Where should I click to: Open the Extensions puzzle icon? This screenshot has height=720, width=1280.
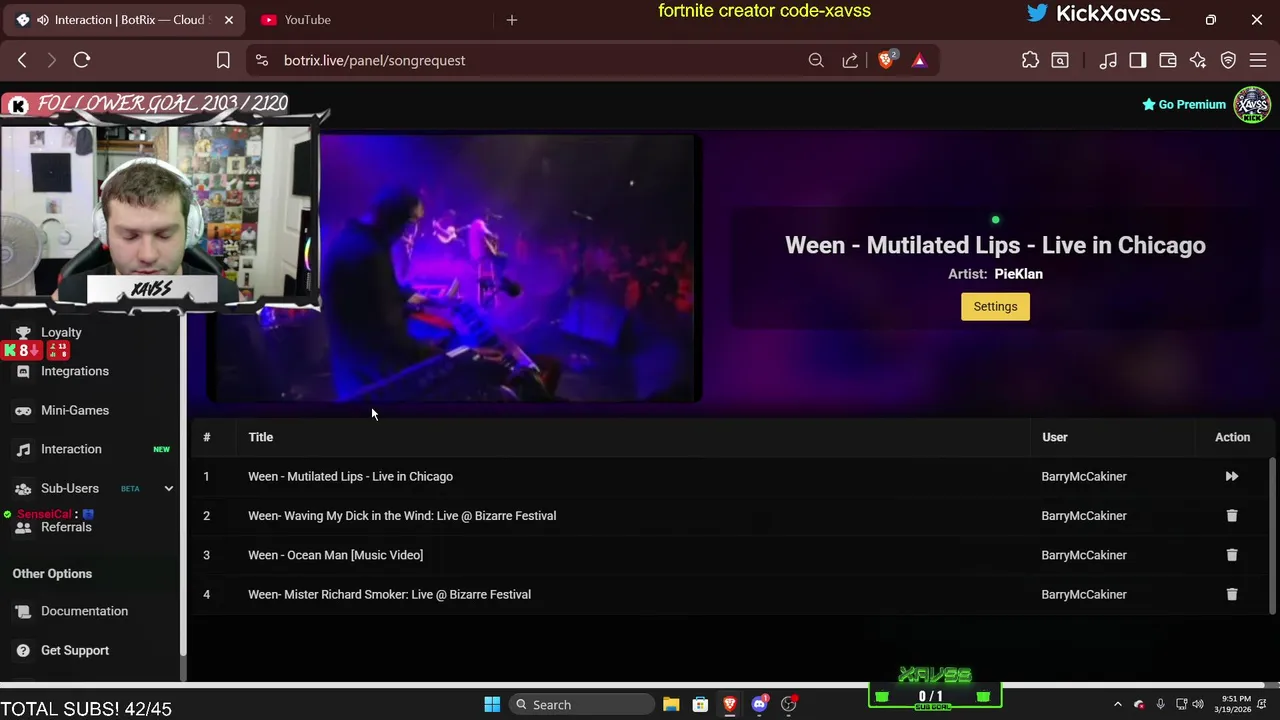point(1030,61)
